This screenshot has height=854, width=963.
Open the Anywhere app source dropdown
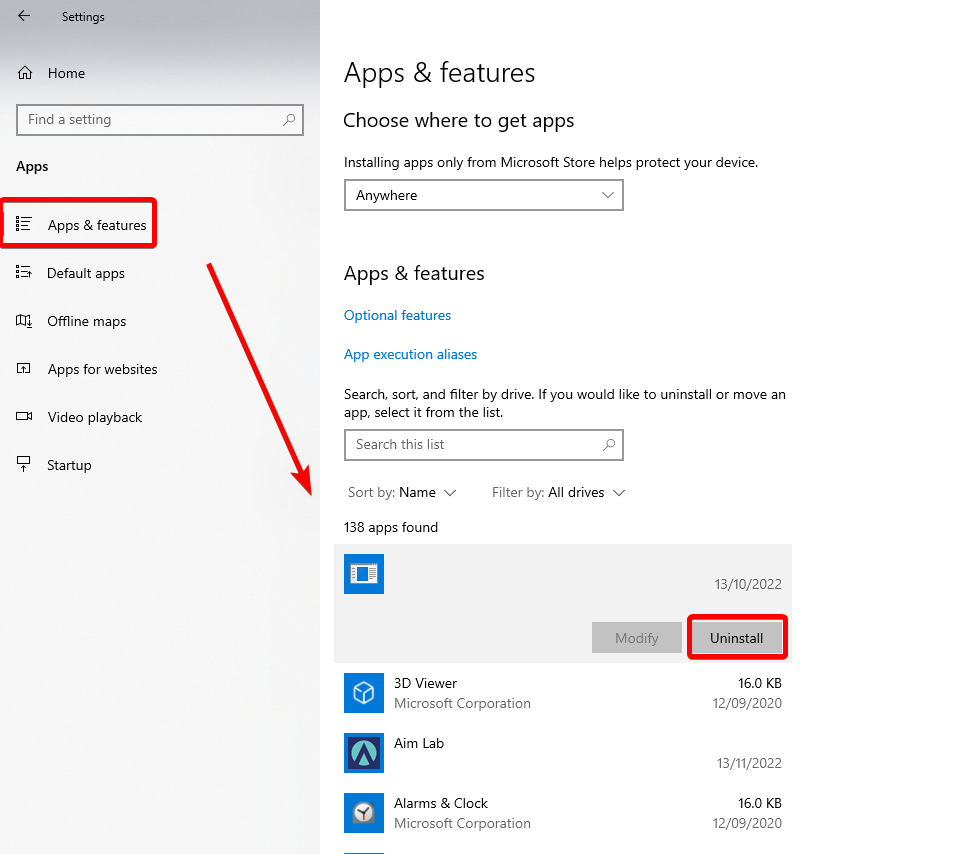tap(483, 195)
